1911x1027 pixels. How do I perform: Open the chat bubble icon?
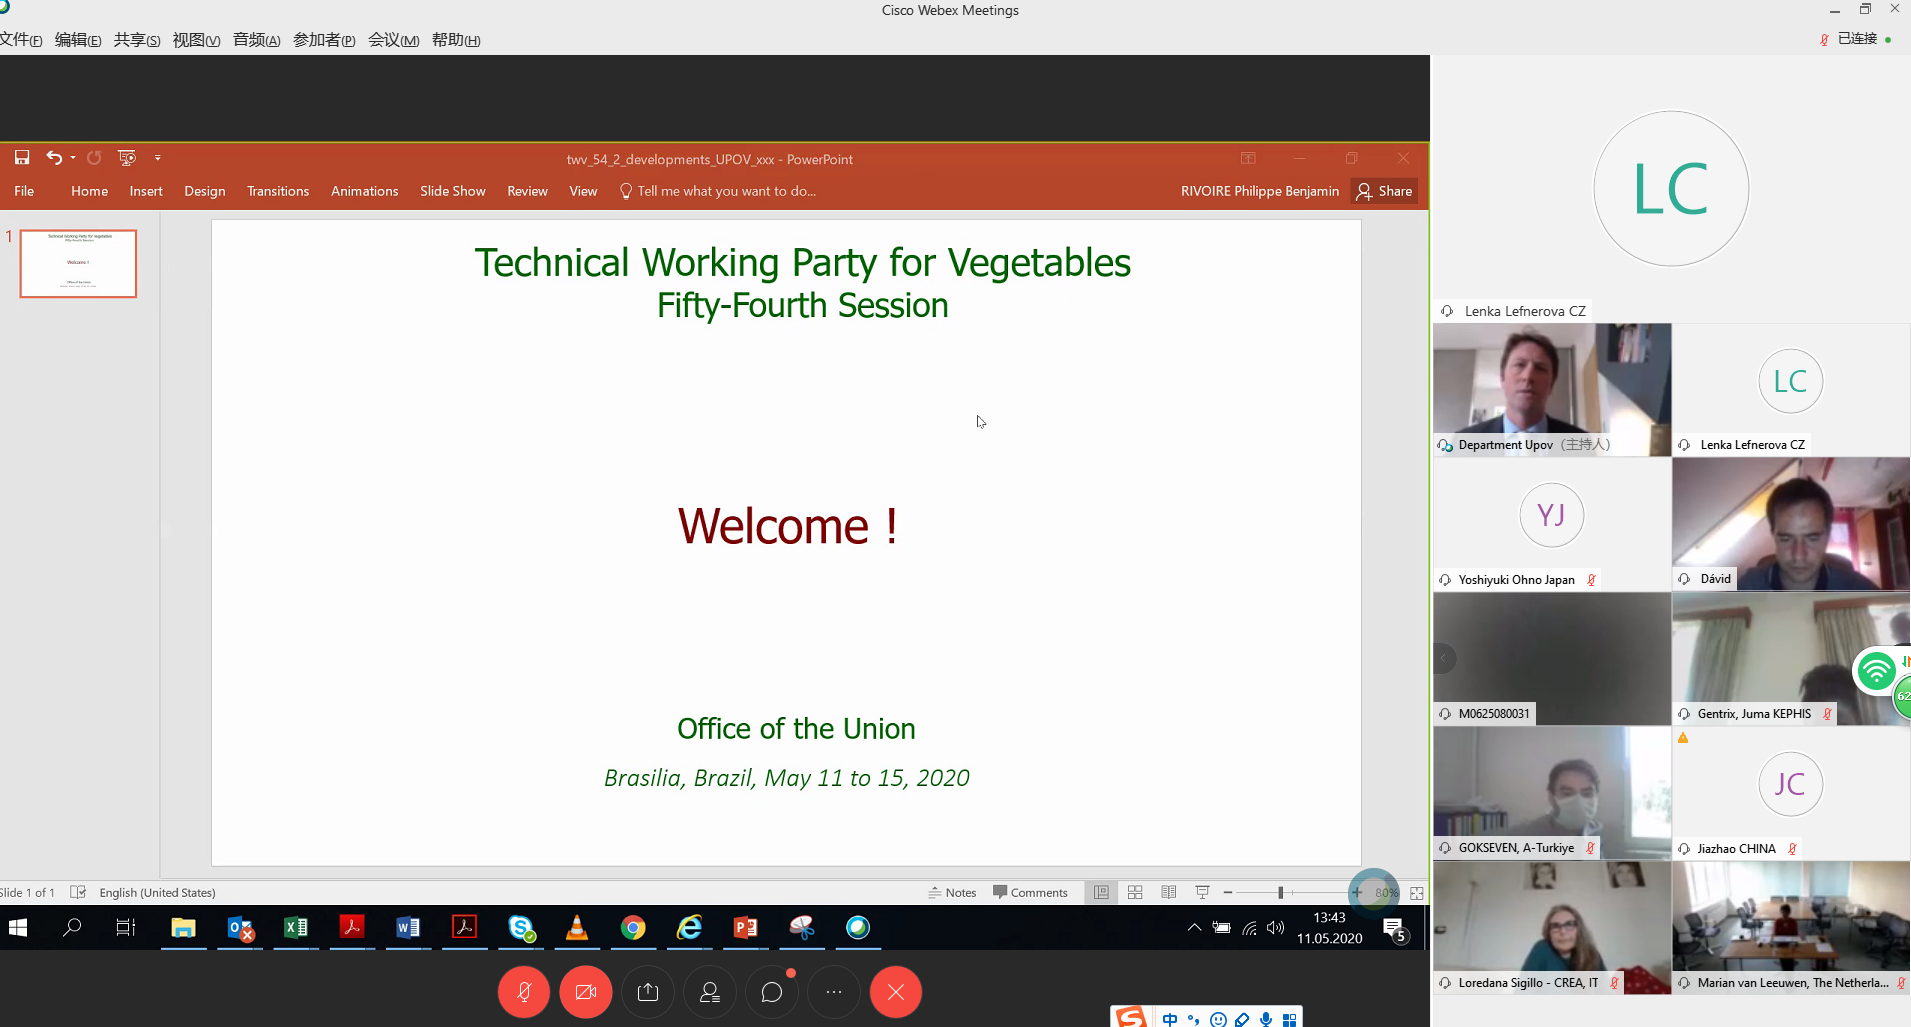pyautogui.click(x=772, y=992)
